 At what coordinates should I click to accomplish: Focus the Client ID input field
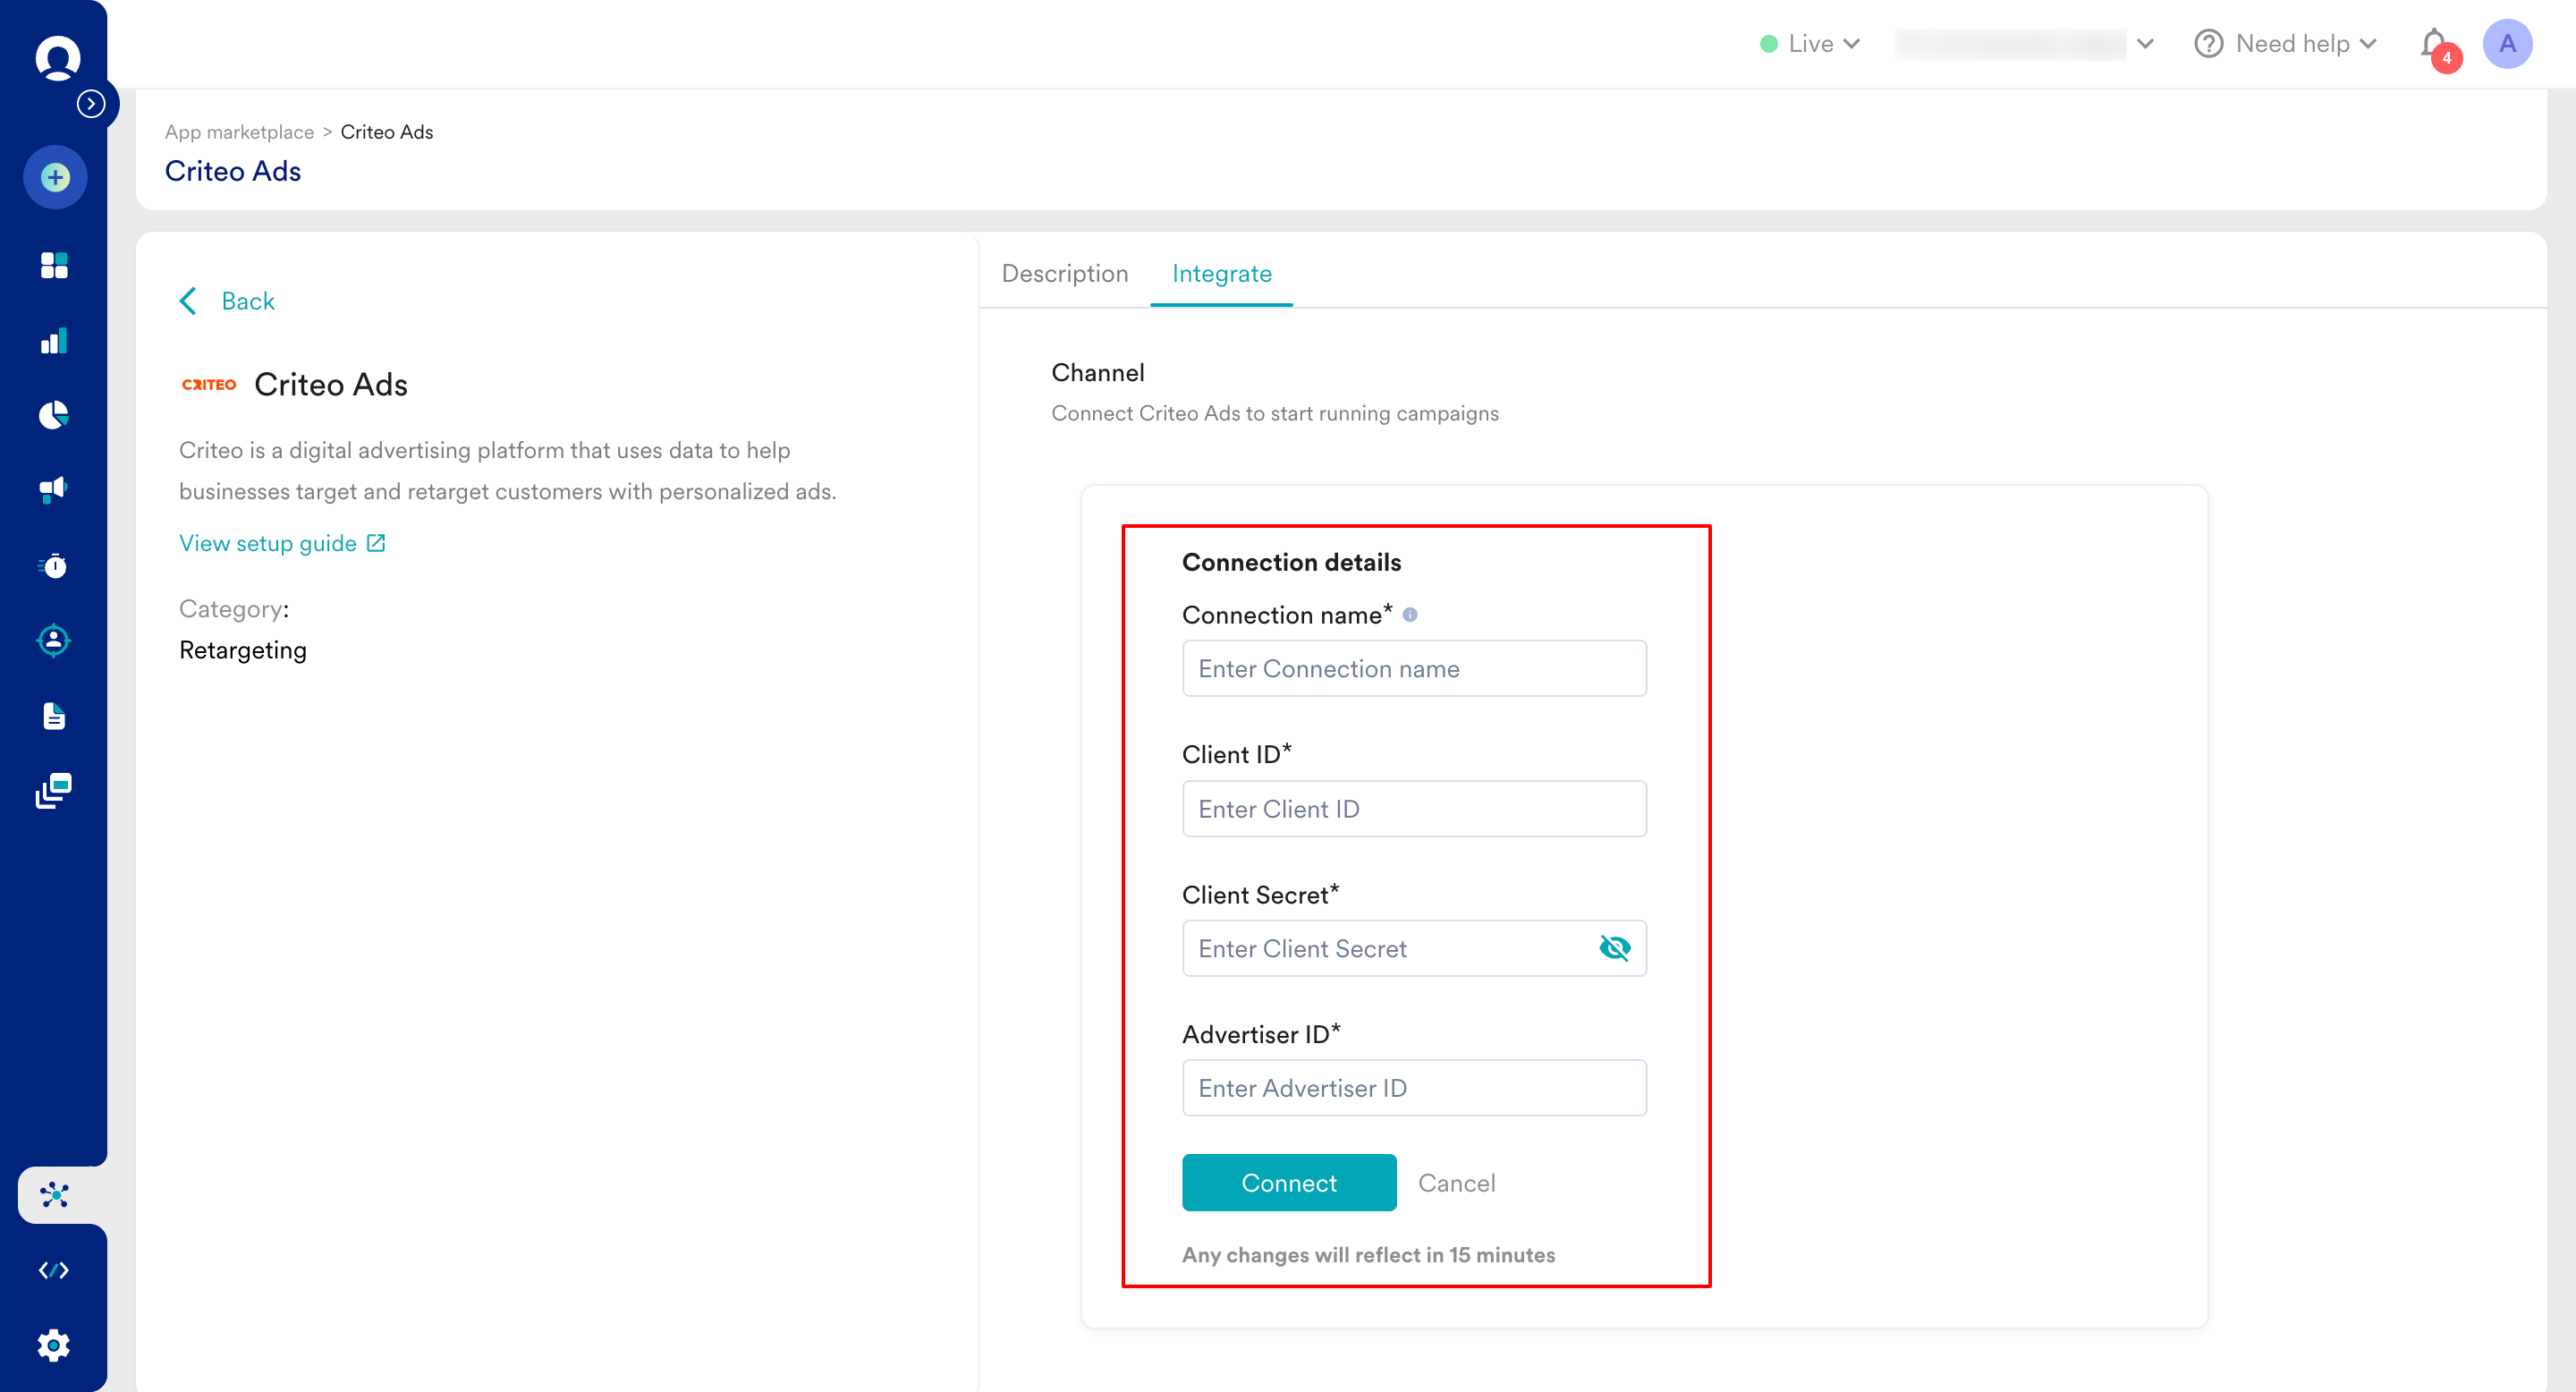[x=1414, y=808]
